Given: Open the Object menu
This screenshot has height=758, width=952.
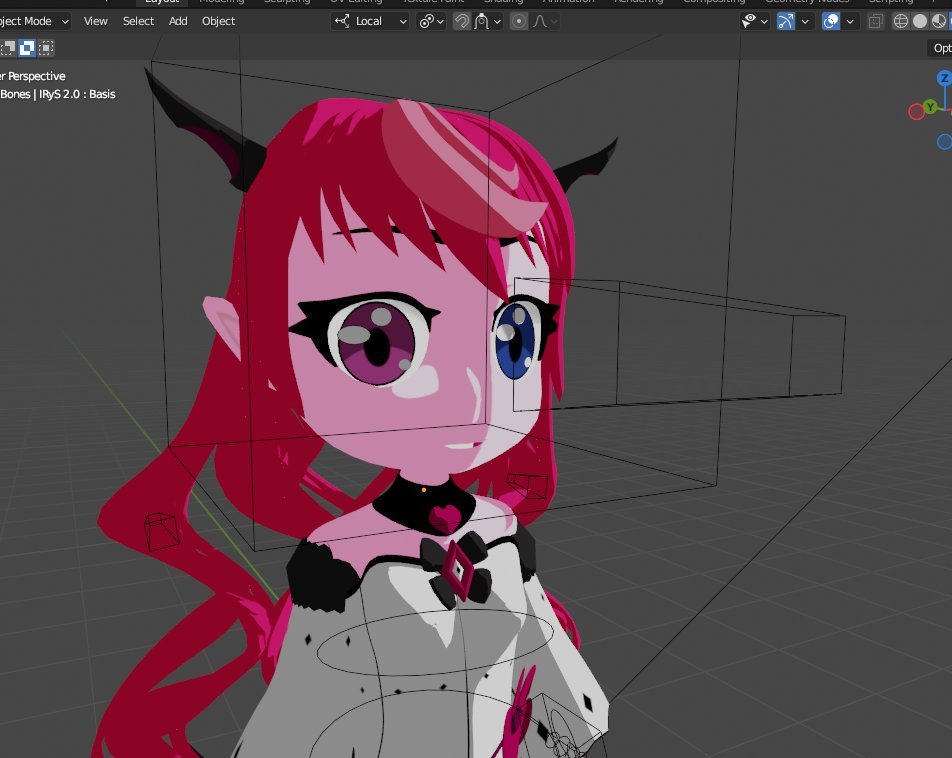Looking at the screenshot, I should coord(219,21).
